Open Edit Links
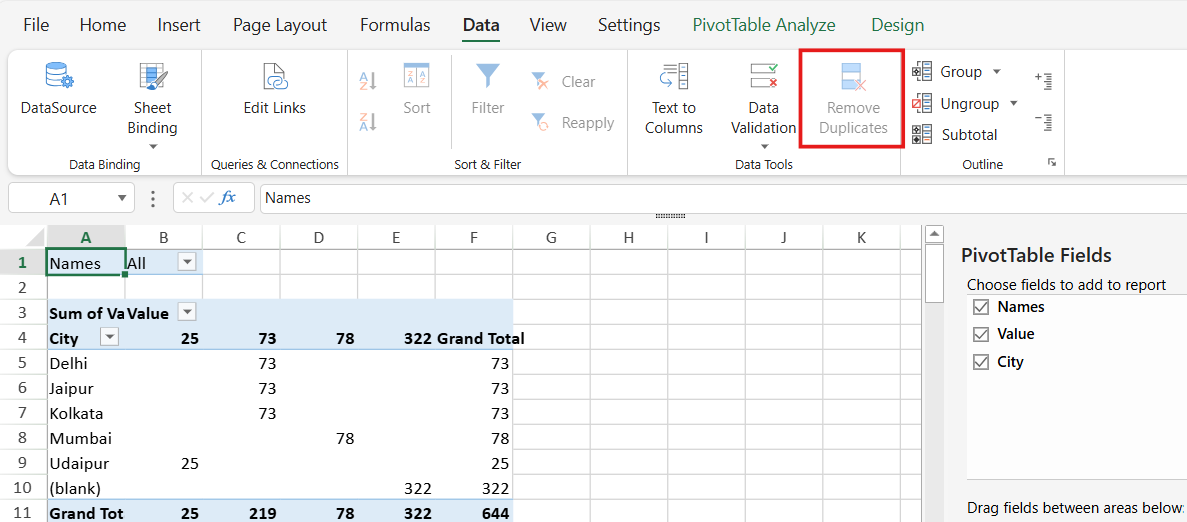This screenshot has width=1187, height=522. (x=274, y=90)
